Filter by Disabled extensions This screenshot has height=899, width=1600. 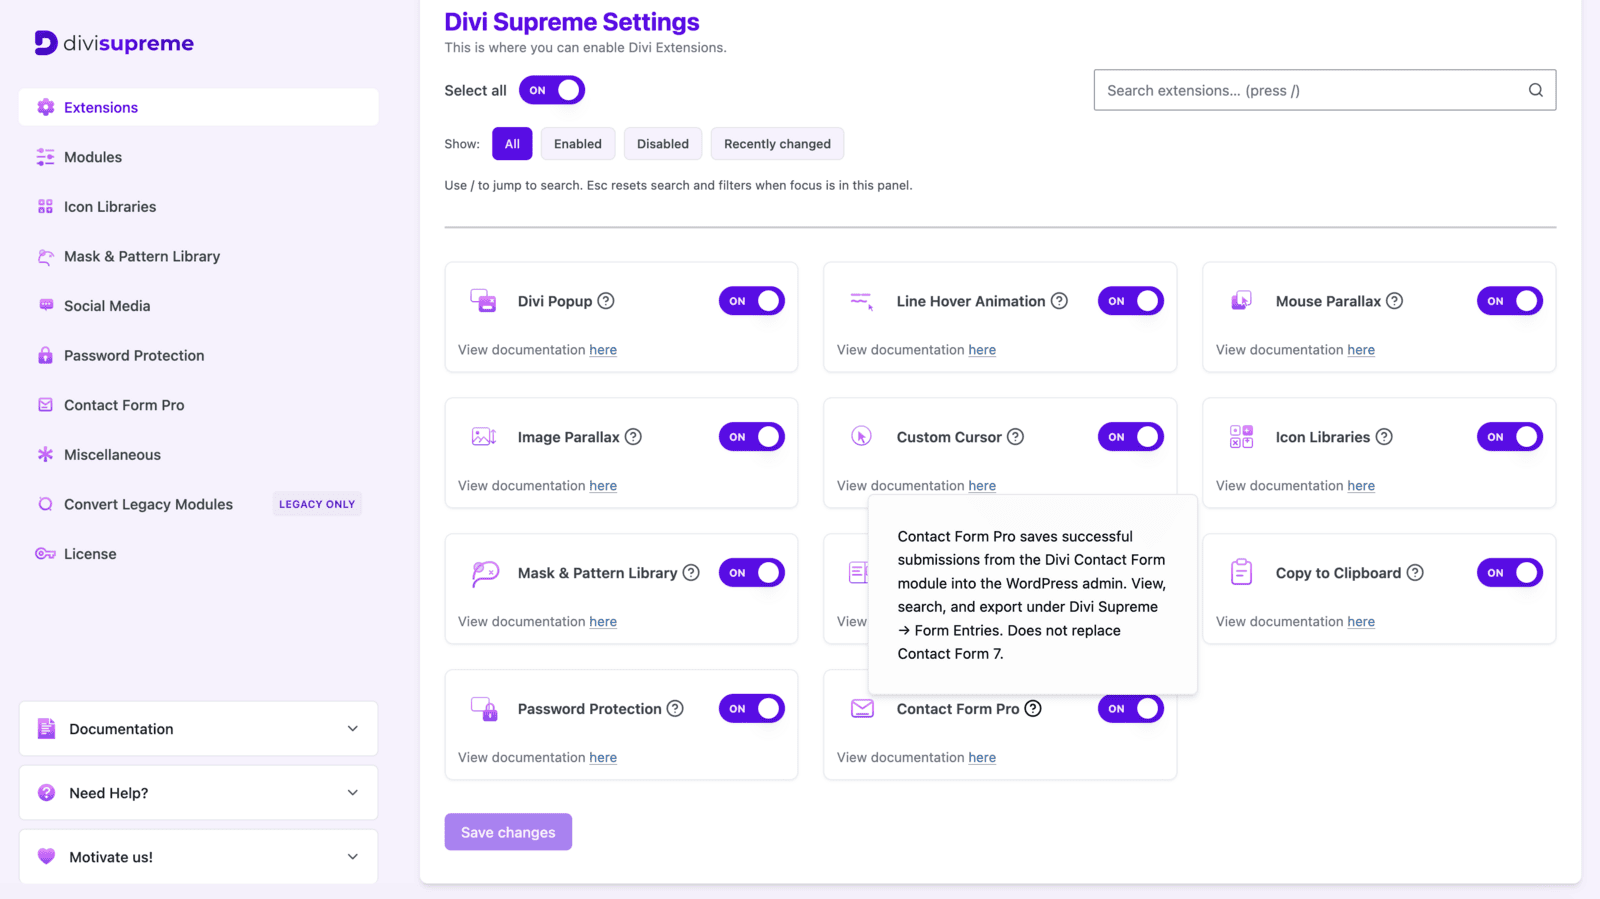point(663,144)
